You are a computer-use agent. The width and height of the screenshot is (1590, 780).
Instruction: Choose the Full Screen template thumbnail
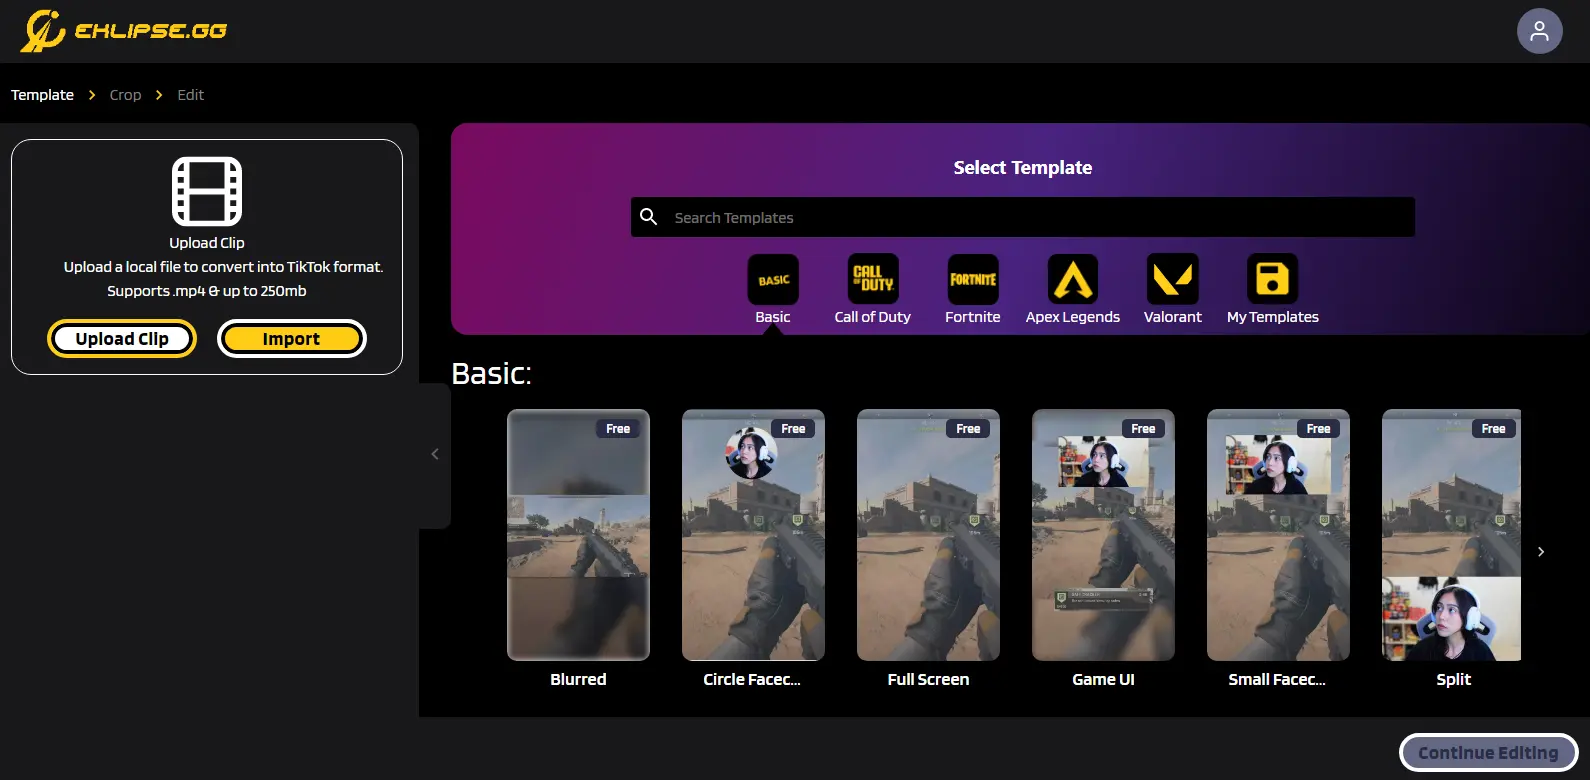(928, 535)
